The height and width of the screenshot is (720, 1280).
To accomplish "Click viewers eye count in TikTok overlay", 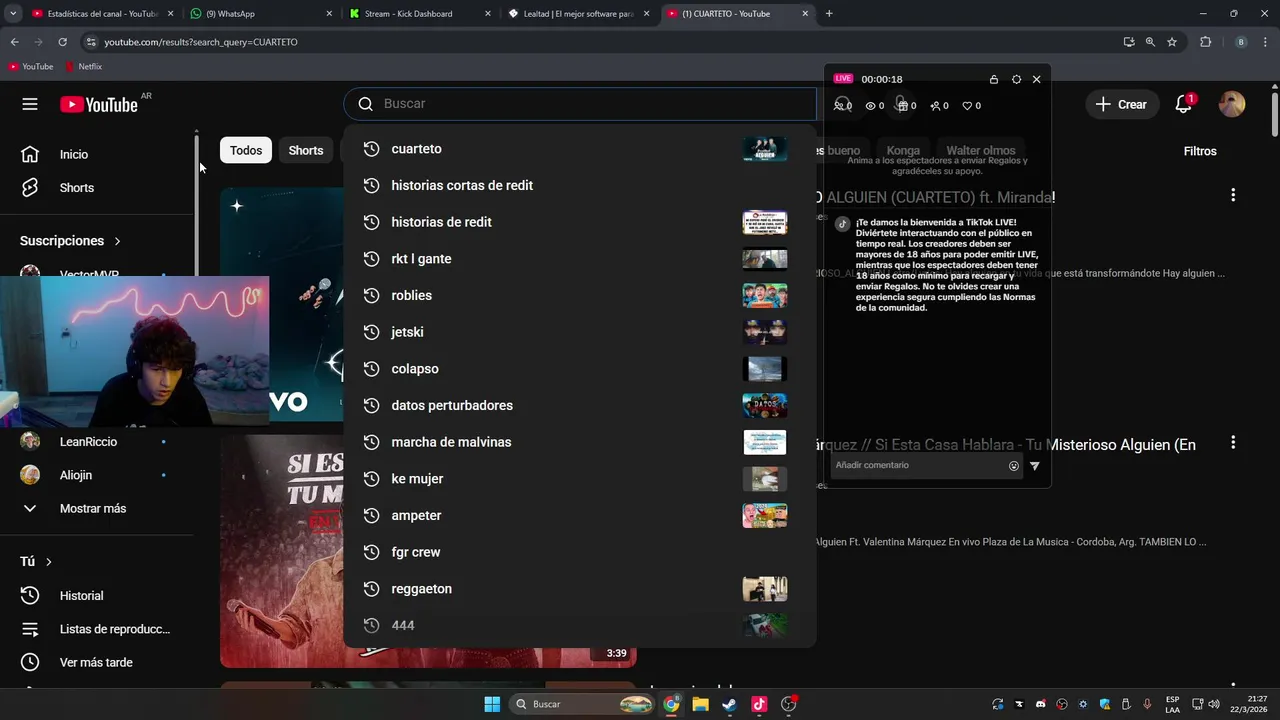I will coord(875,105).
